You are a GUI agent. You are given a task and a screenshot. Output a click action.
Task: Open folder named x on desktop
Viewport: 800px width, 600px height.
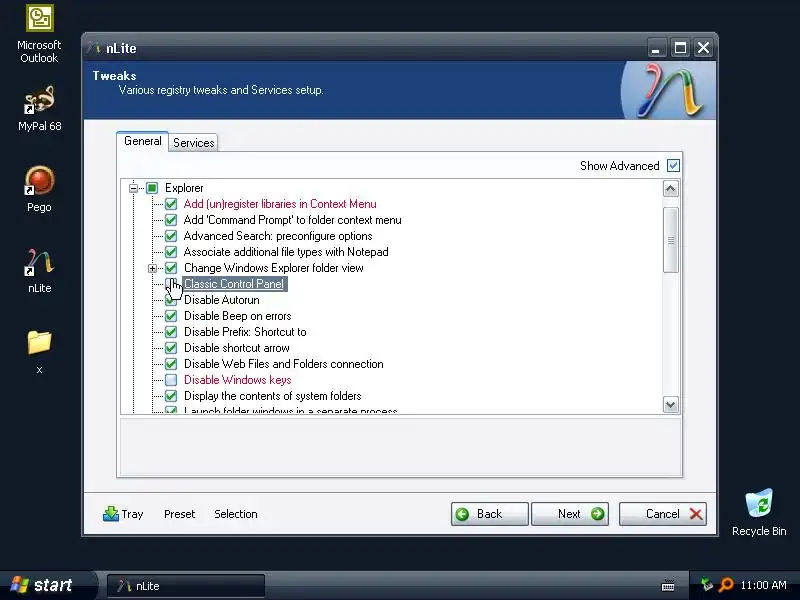[39, 352]
